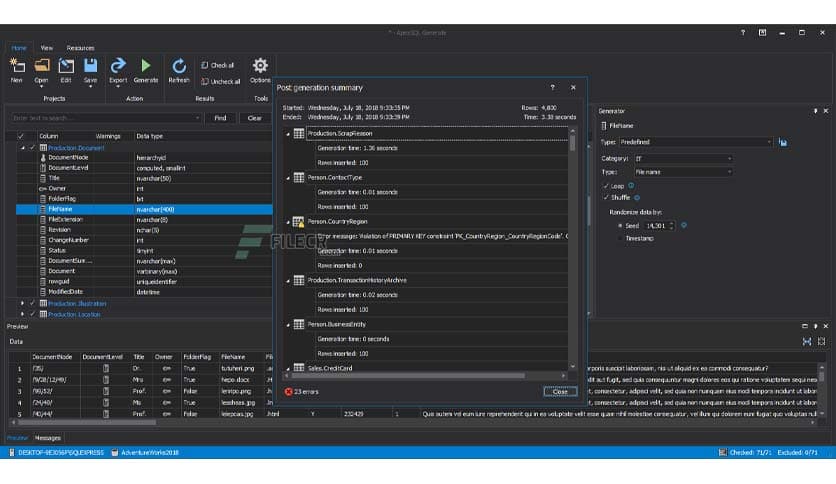Select the Timestamp radio option
Image resolution: width=836 pixels, height=484 pixels.
(620, 239)
